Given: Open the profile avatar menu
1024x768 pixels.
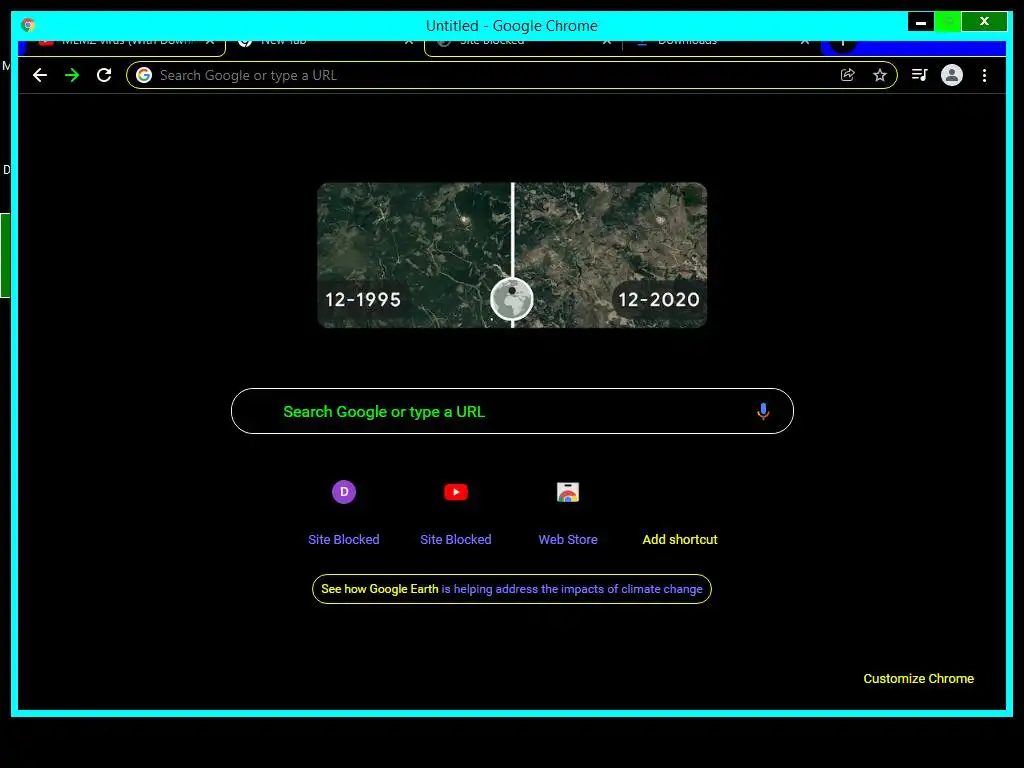Looking at the screenshot, I should pyautogui.click(x=952, y=75).
